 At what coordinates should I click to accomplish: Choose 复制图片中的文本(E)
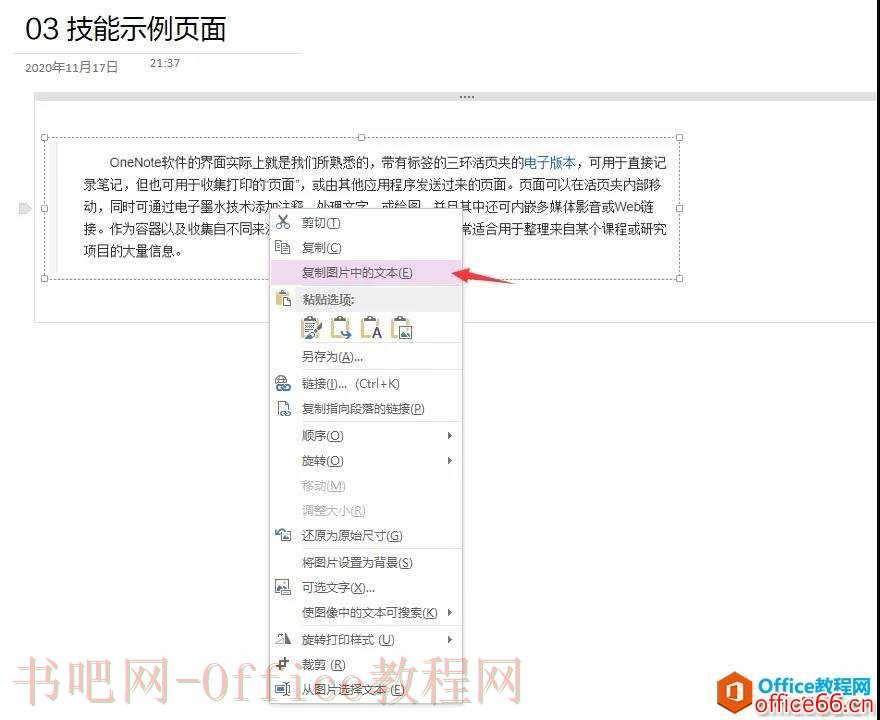pyautogui.click(x=365, y=273)
